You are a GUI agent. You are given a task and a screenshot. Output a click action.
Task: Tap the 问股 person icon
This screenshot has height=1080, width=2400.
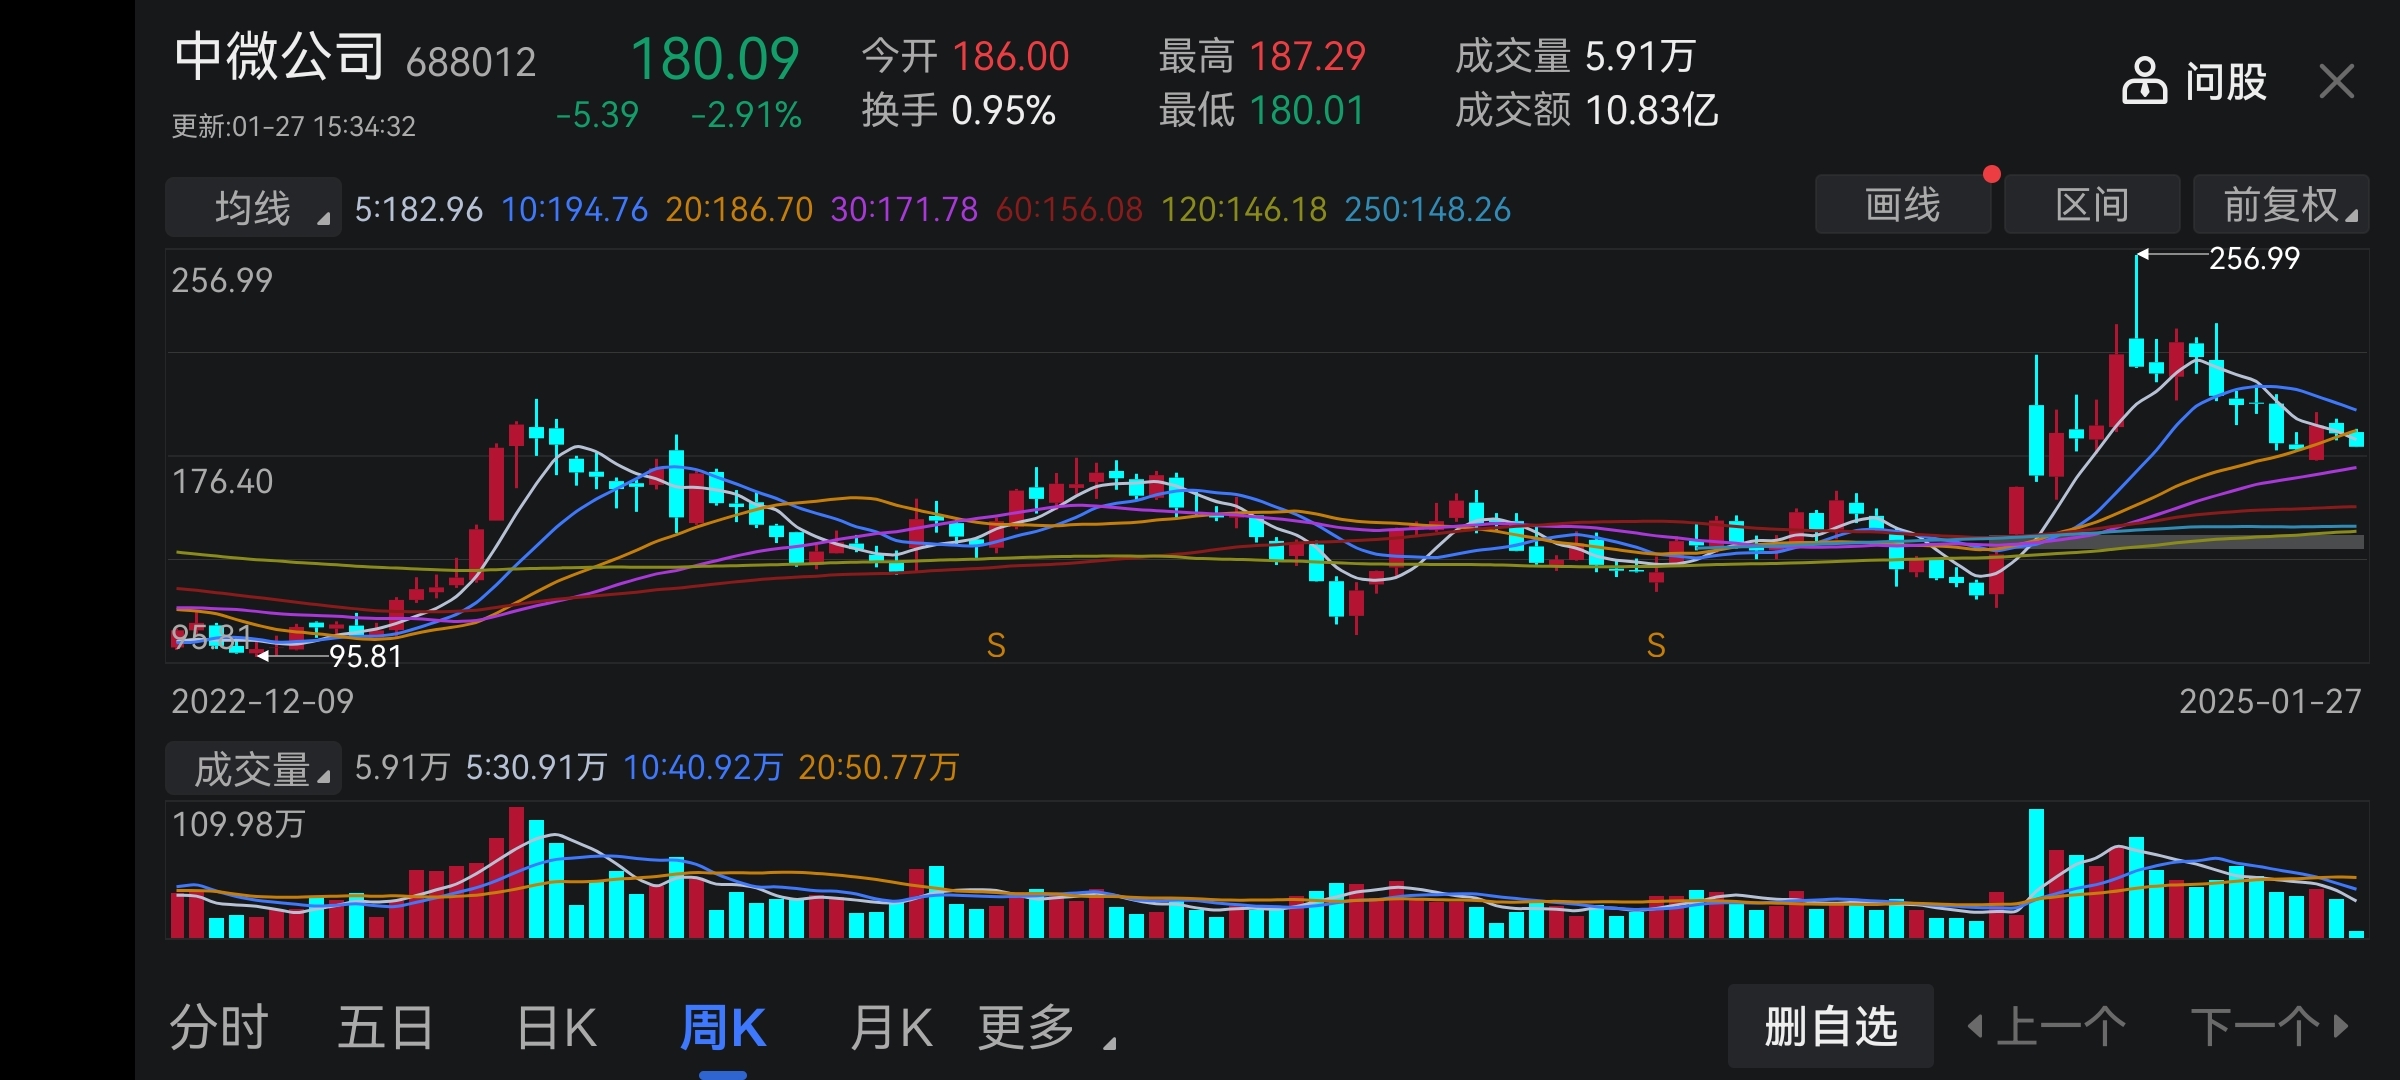(2144, 81)
